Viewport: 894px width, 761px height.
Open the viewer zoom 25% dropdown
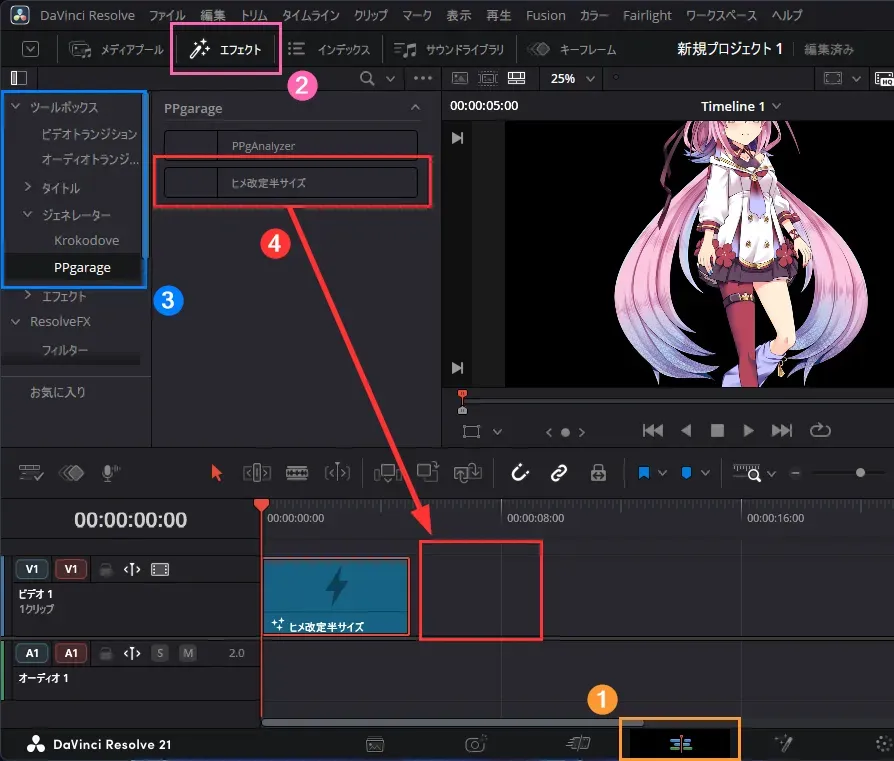tap(572, 79)
